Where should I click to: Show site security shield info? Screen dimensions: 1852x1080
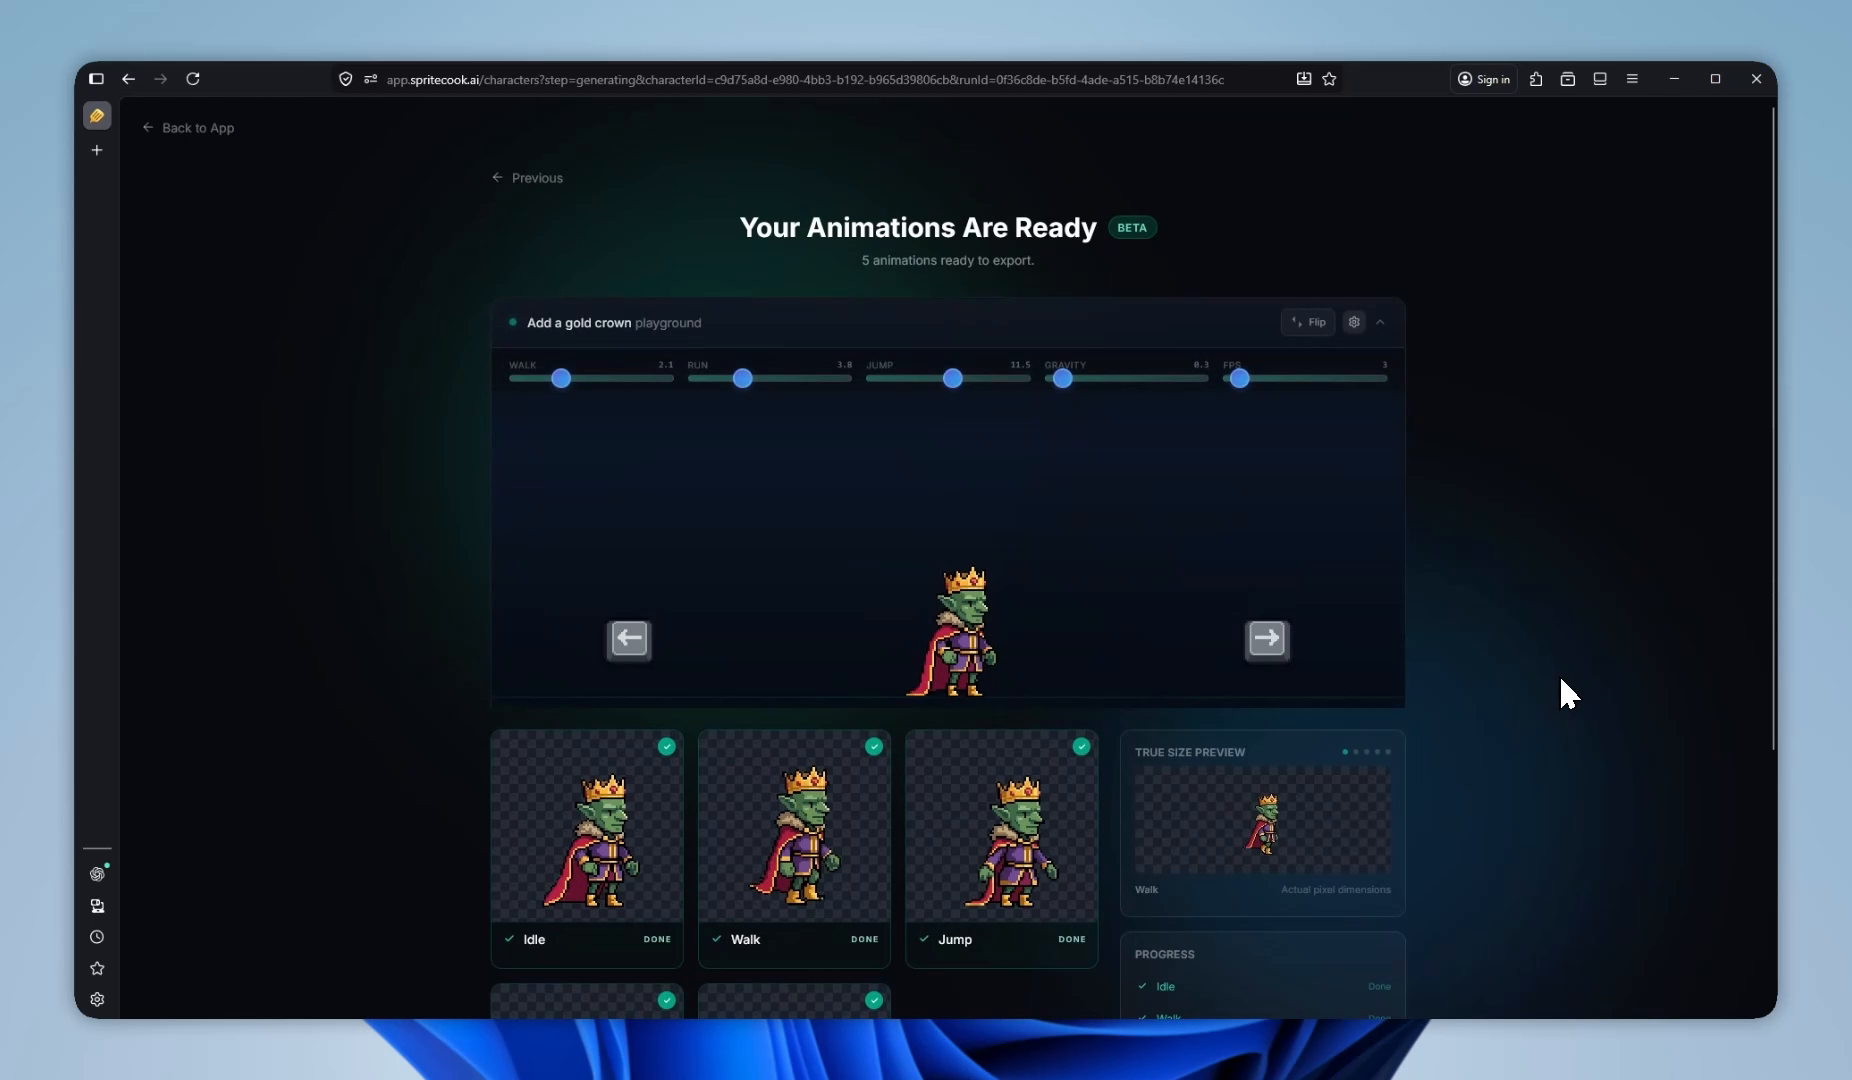345,79
